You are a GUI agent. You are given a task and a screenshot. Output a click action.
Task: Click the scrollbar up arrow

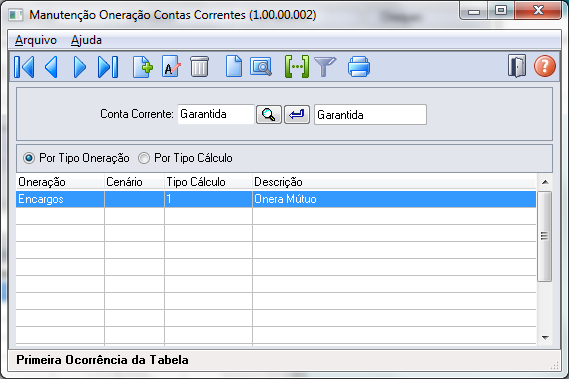(x=545, y=182)
